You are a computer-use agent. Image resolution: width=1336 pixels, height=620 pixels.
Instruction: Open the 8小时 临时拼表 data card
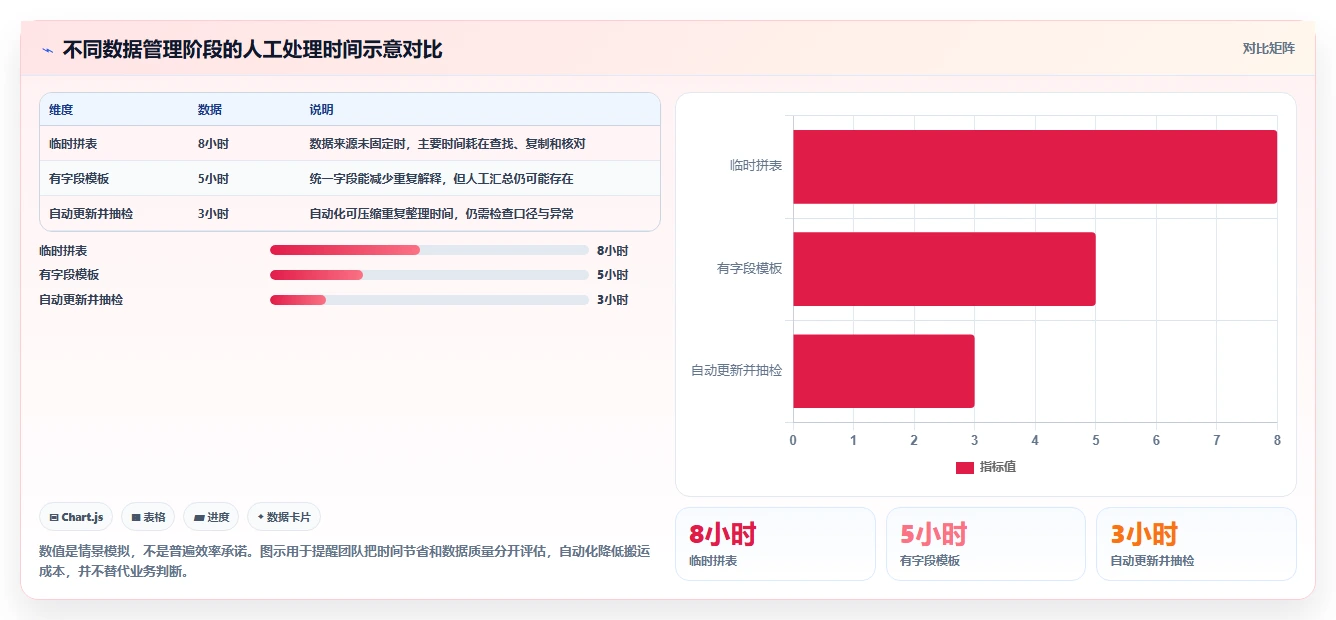pos(775,544)
